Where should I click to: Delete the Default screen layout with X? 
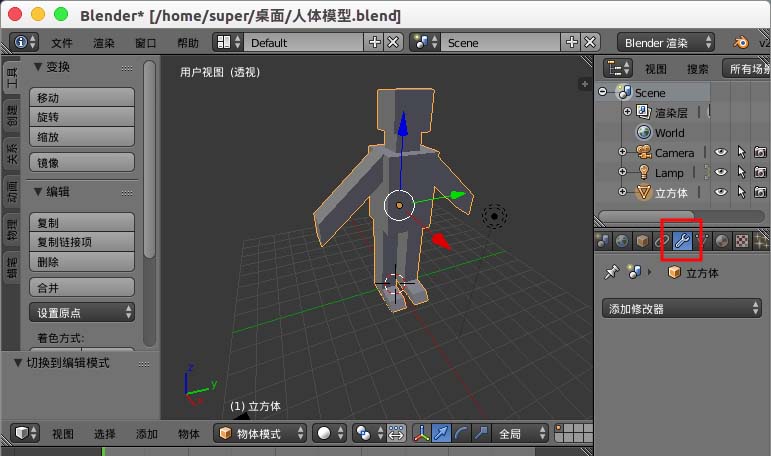tap(393, 42)
